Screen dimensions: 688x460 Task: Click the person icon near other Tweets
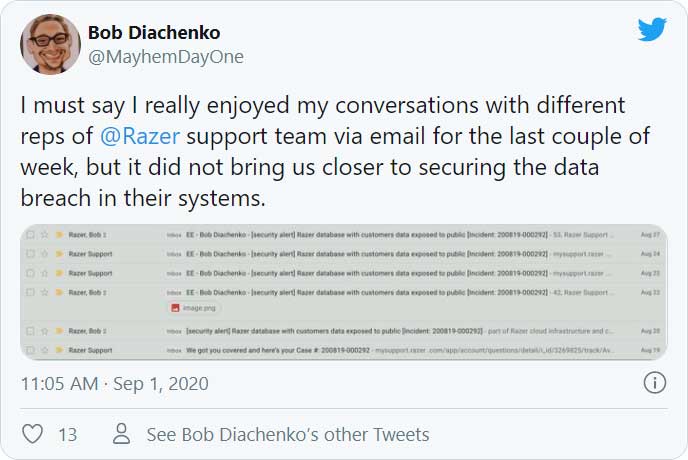pos(122,434)
